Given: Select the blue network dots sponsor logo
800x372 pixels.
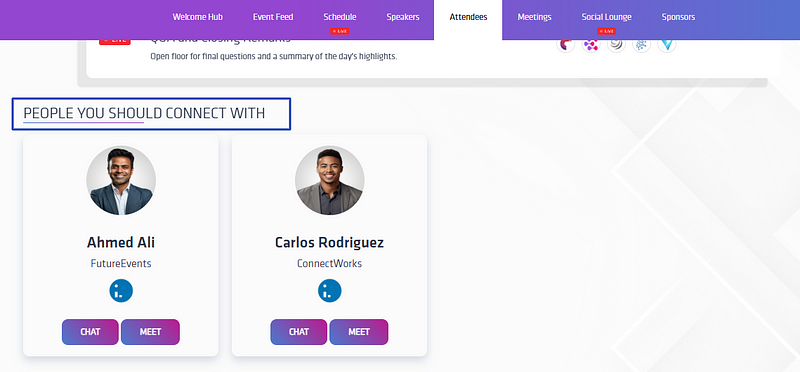Looking at the screenshot, I should 641,45.
